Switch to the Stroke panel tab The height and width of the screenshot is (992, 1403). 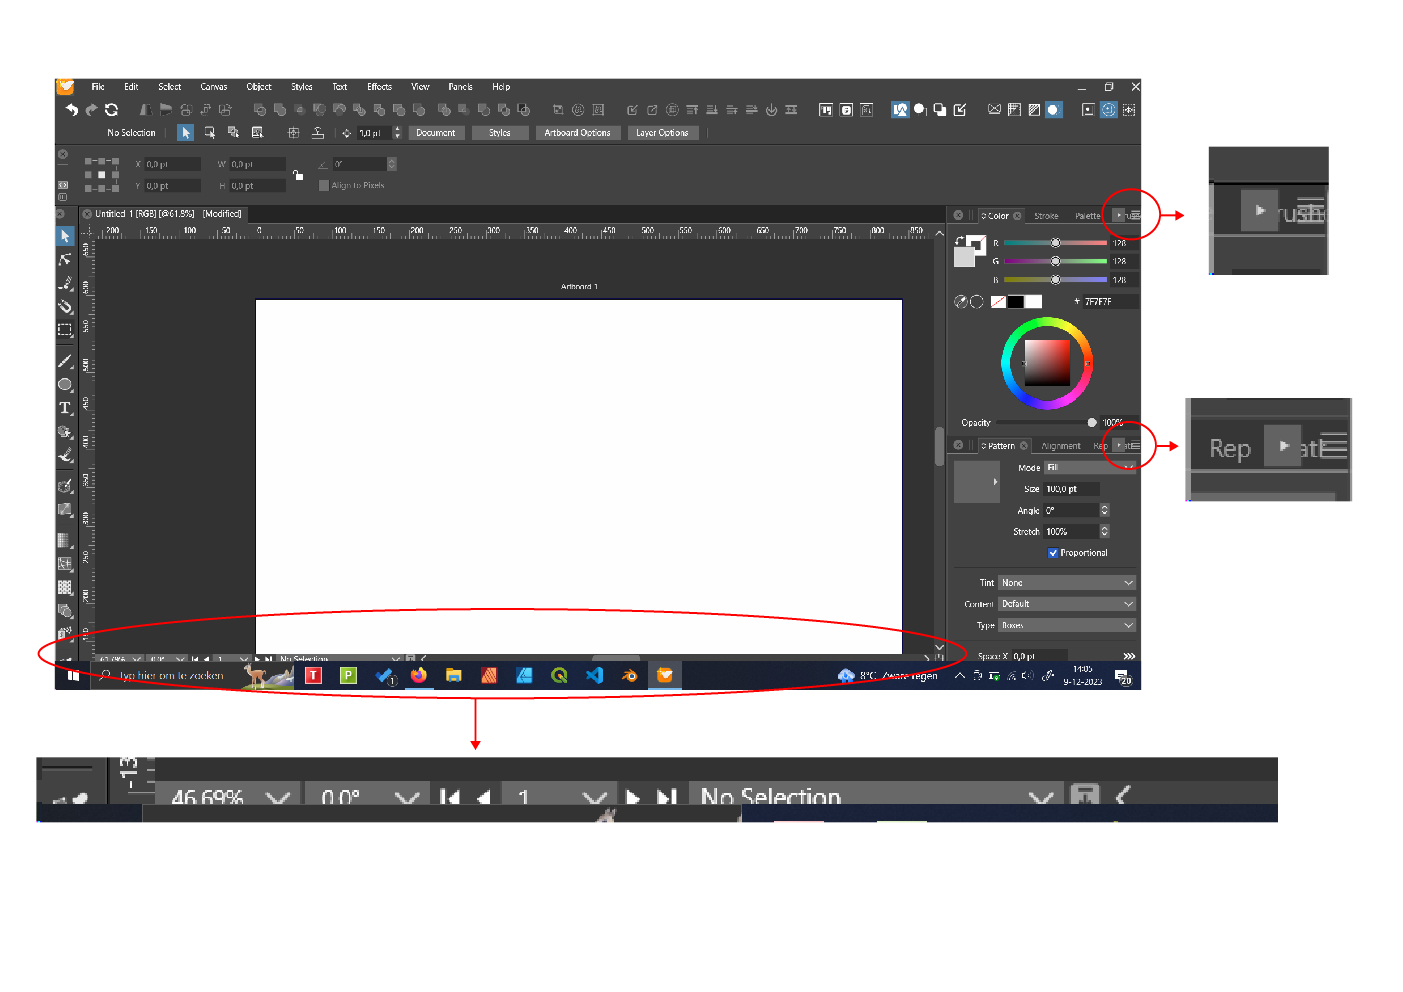point(1046,216)
